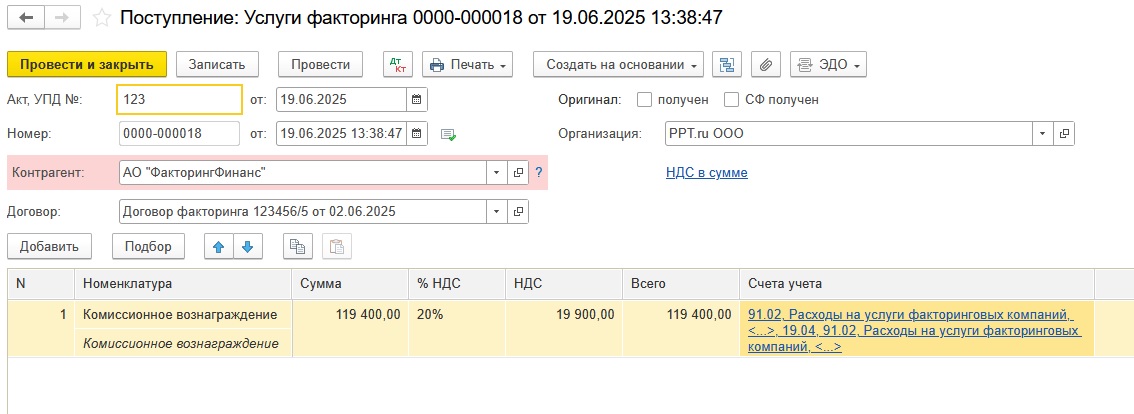Go back with the left arrow
Screen dimensions: 1134x414
[x=25, y=18]
